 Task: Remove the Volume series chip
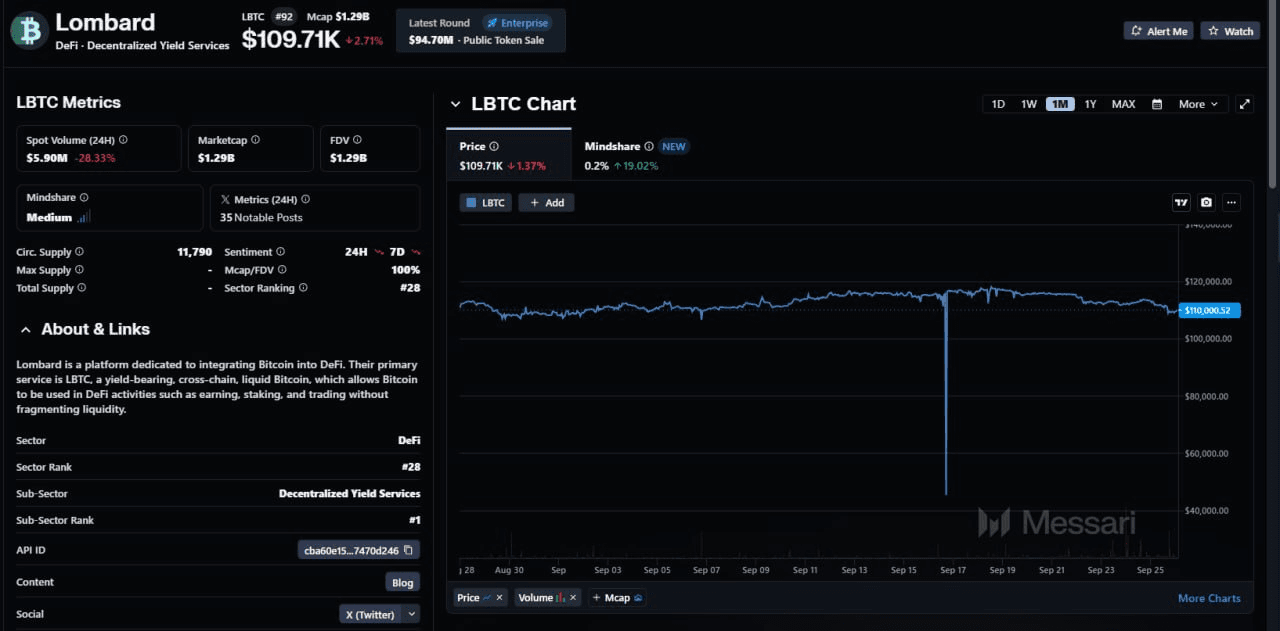(x=573, y=598)
